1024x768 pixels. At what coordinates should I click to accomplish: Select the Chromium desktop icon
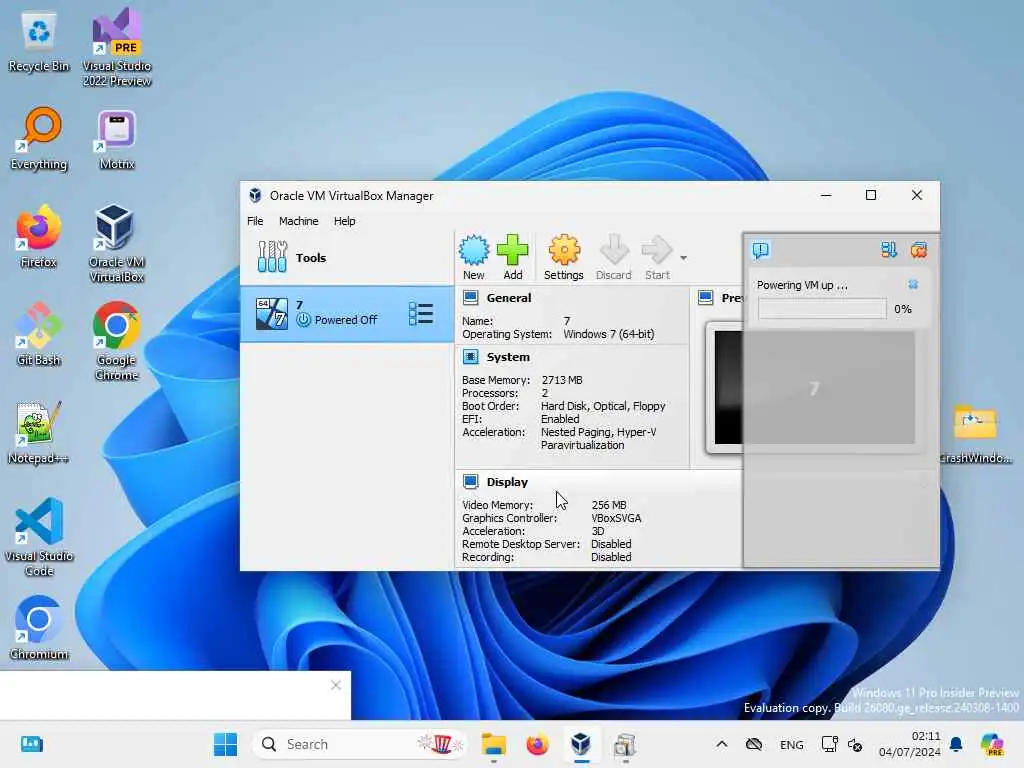39,628
